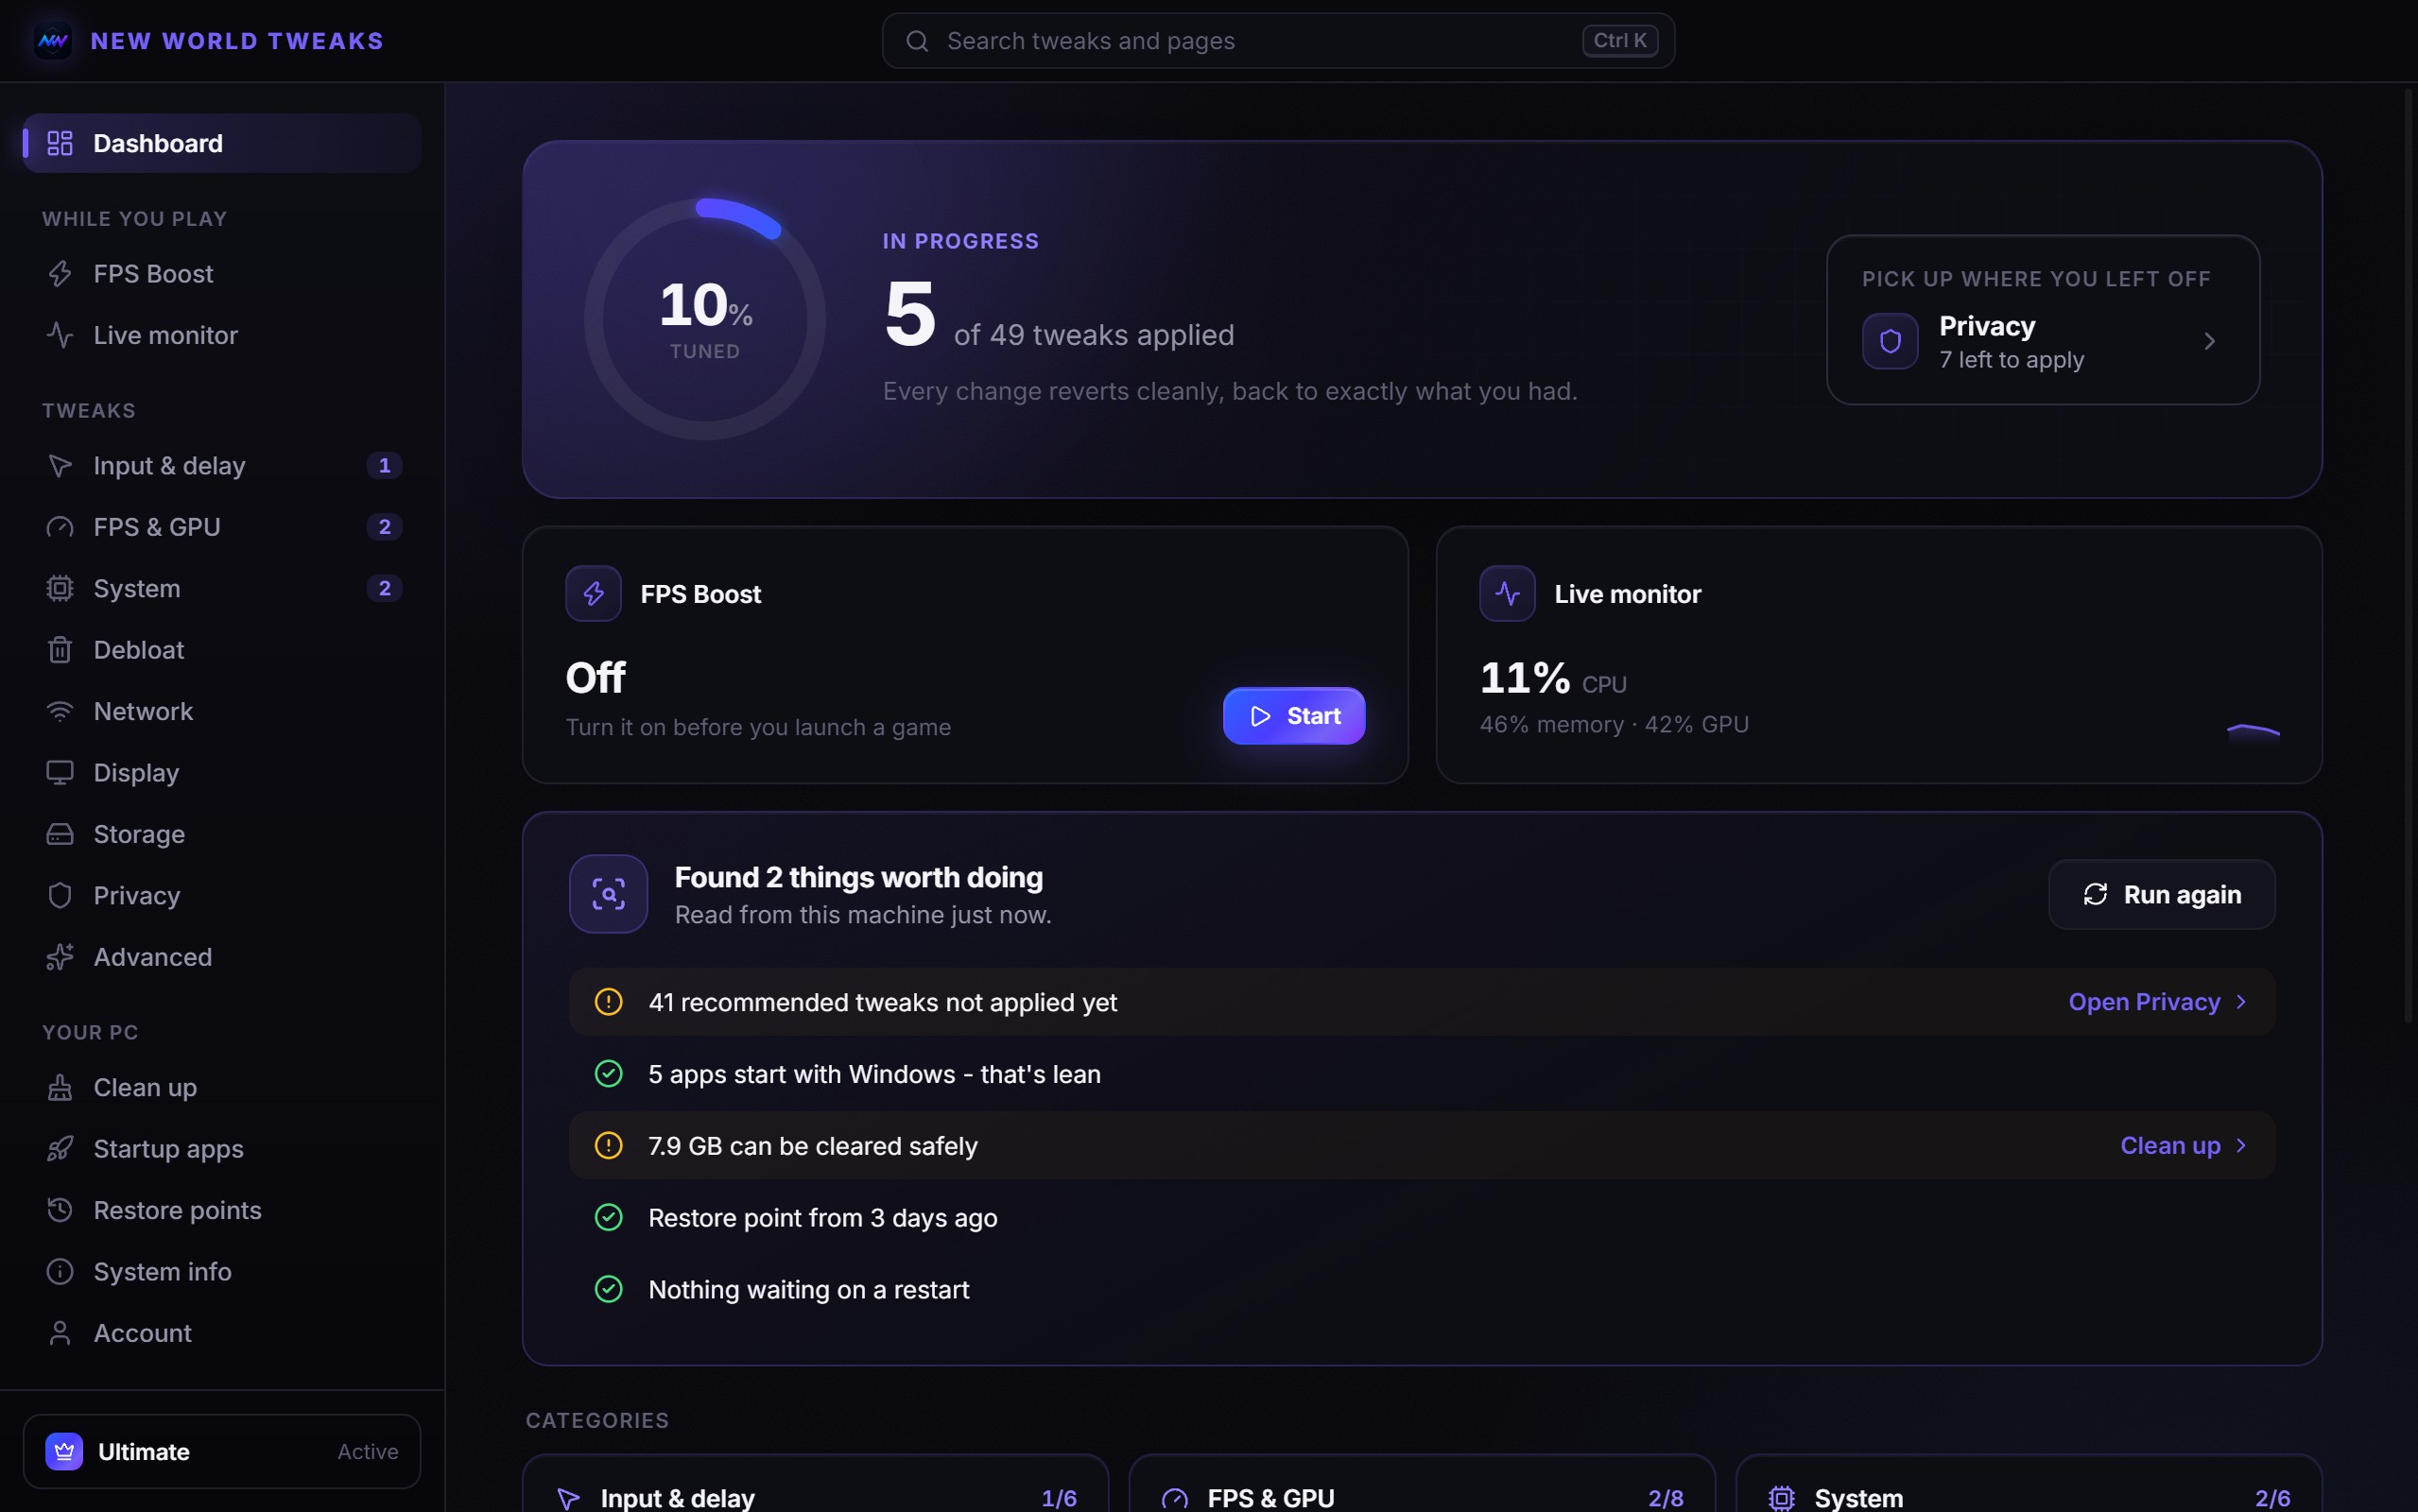
Task: Open Clean up in the sidebar
Action: pyautogui.click(x=222, y=1088)
